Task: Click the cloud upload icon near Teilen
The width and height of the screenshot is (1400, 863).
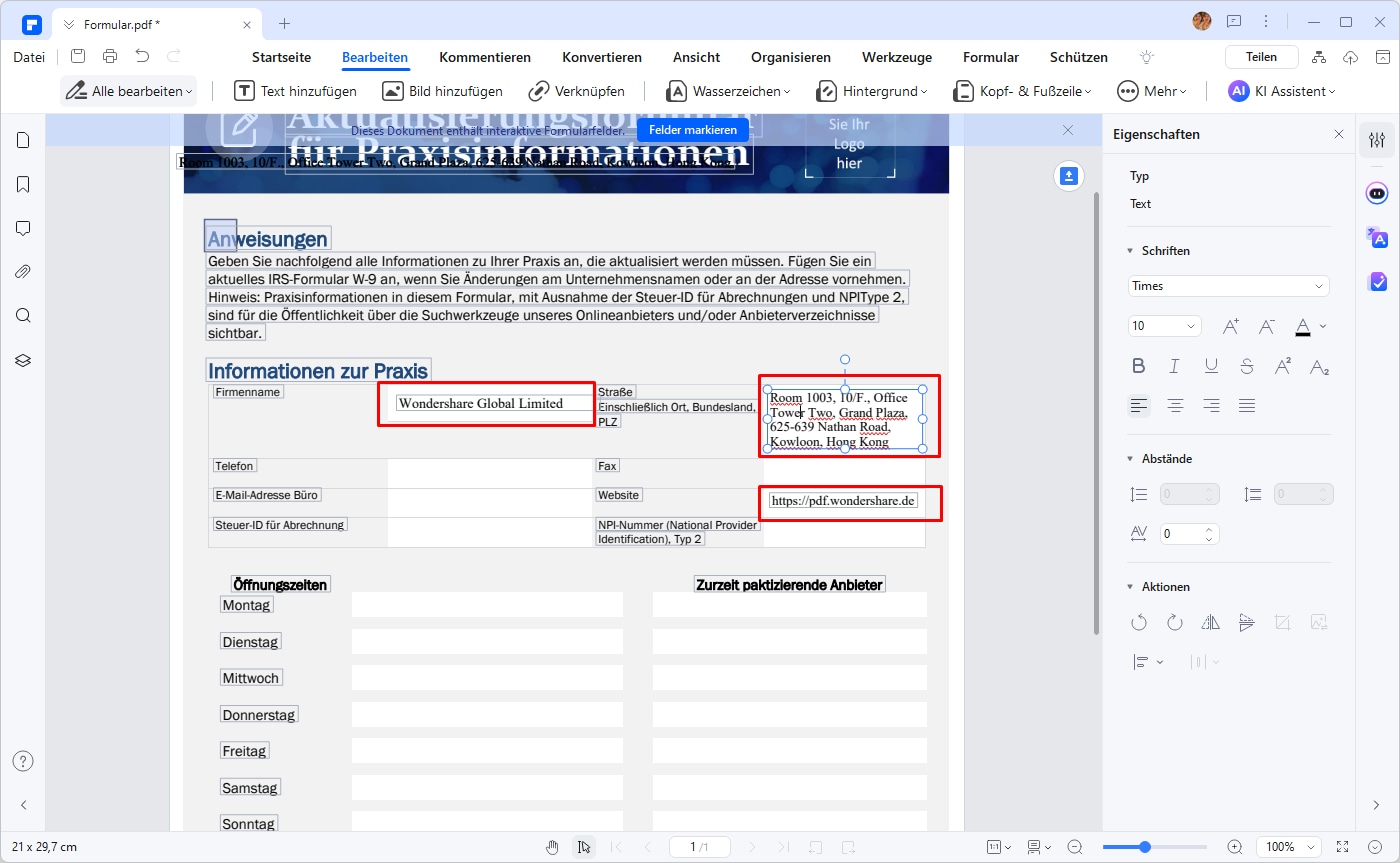Action: point(1351,57)
